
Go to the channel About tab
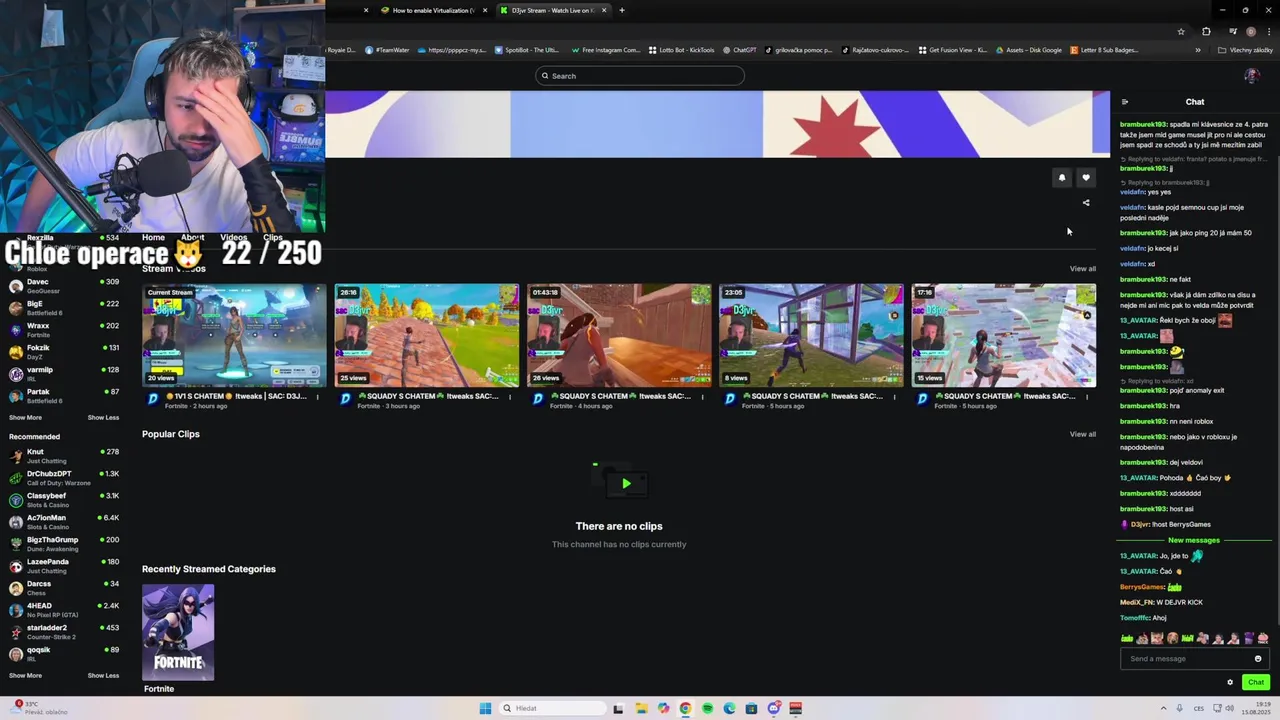pyautogui.click(x=192, y=238)
